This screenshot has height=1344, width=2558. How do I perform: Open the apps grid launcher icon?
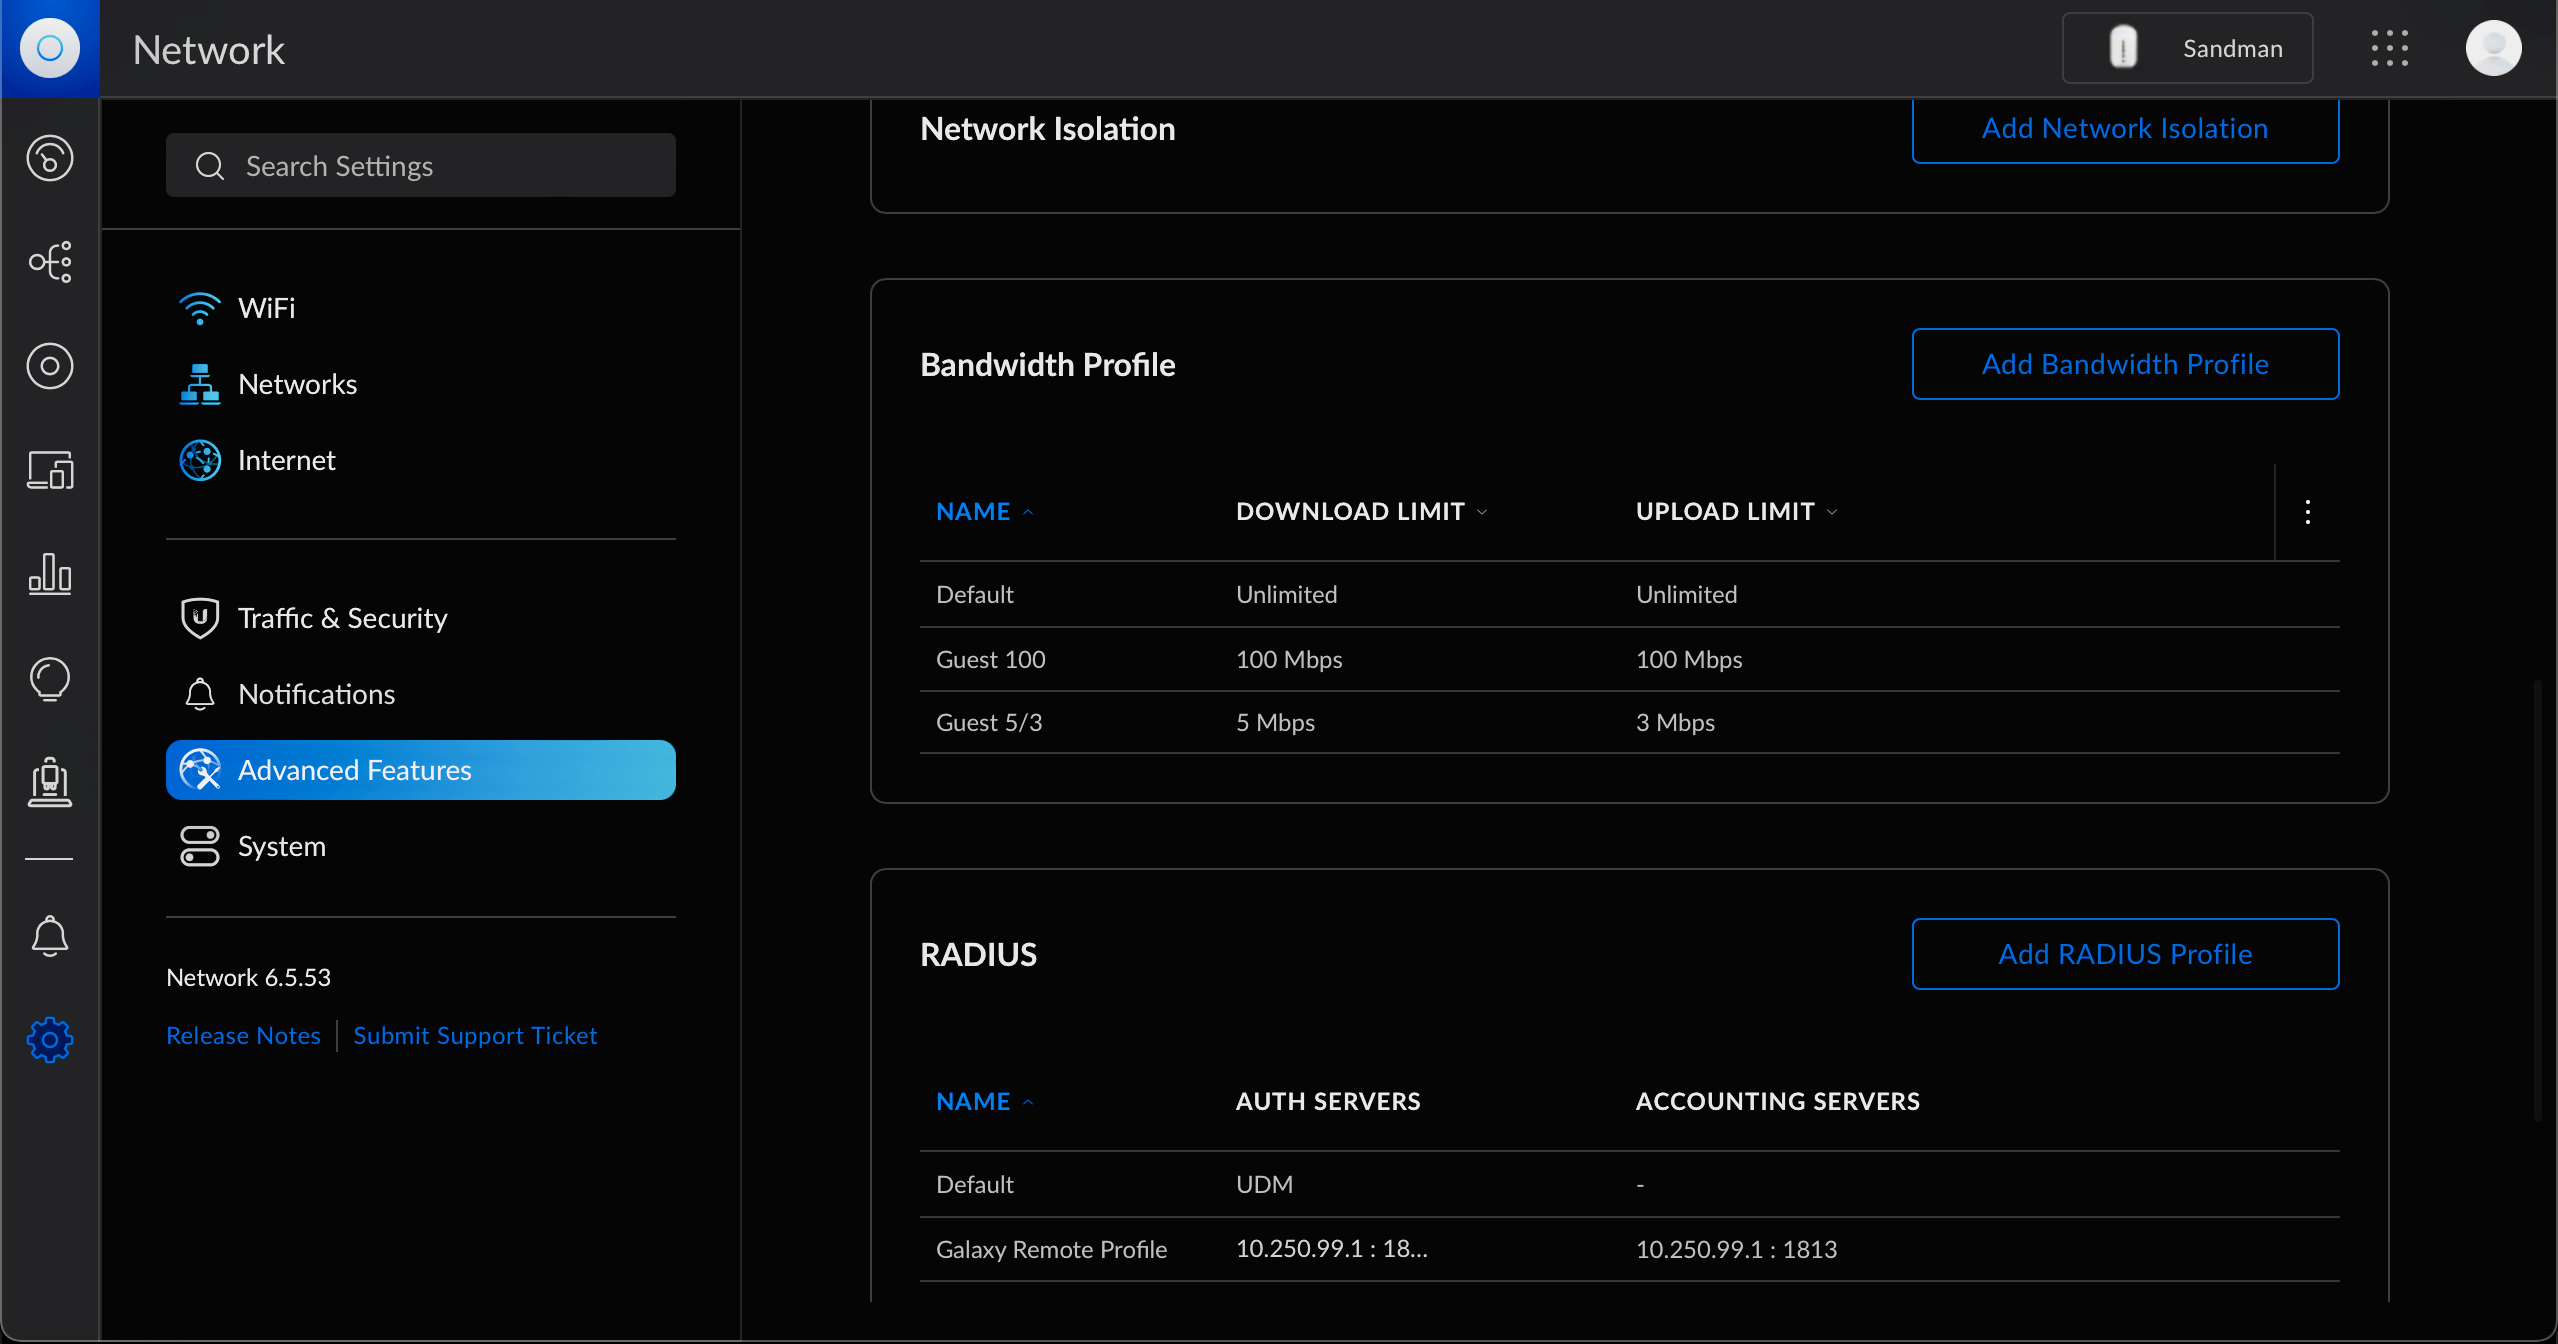pos(2389,48)
